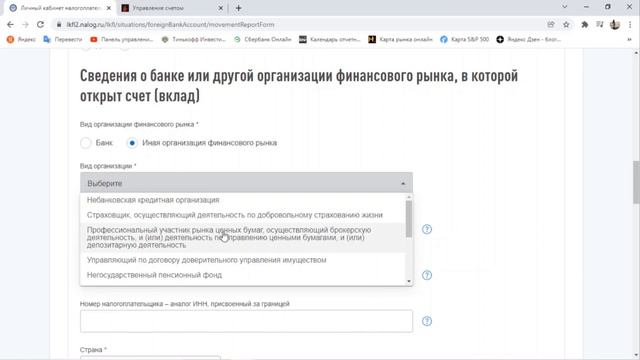Click the dropdown list scroll-up arrow

click(409, 197)
